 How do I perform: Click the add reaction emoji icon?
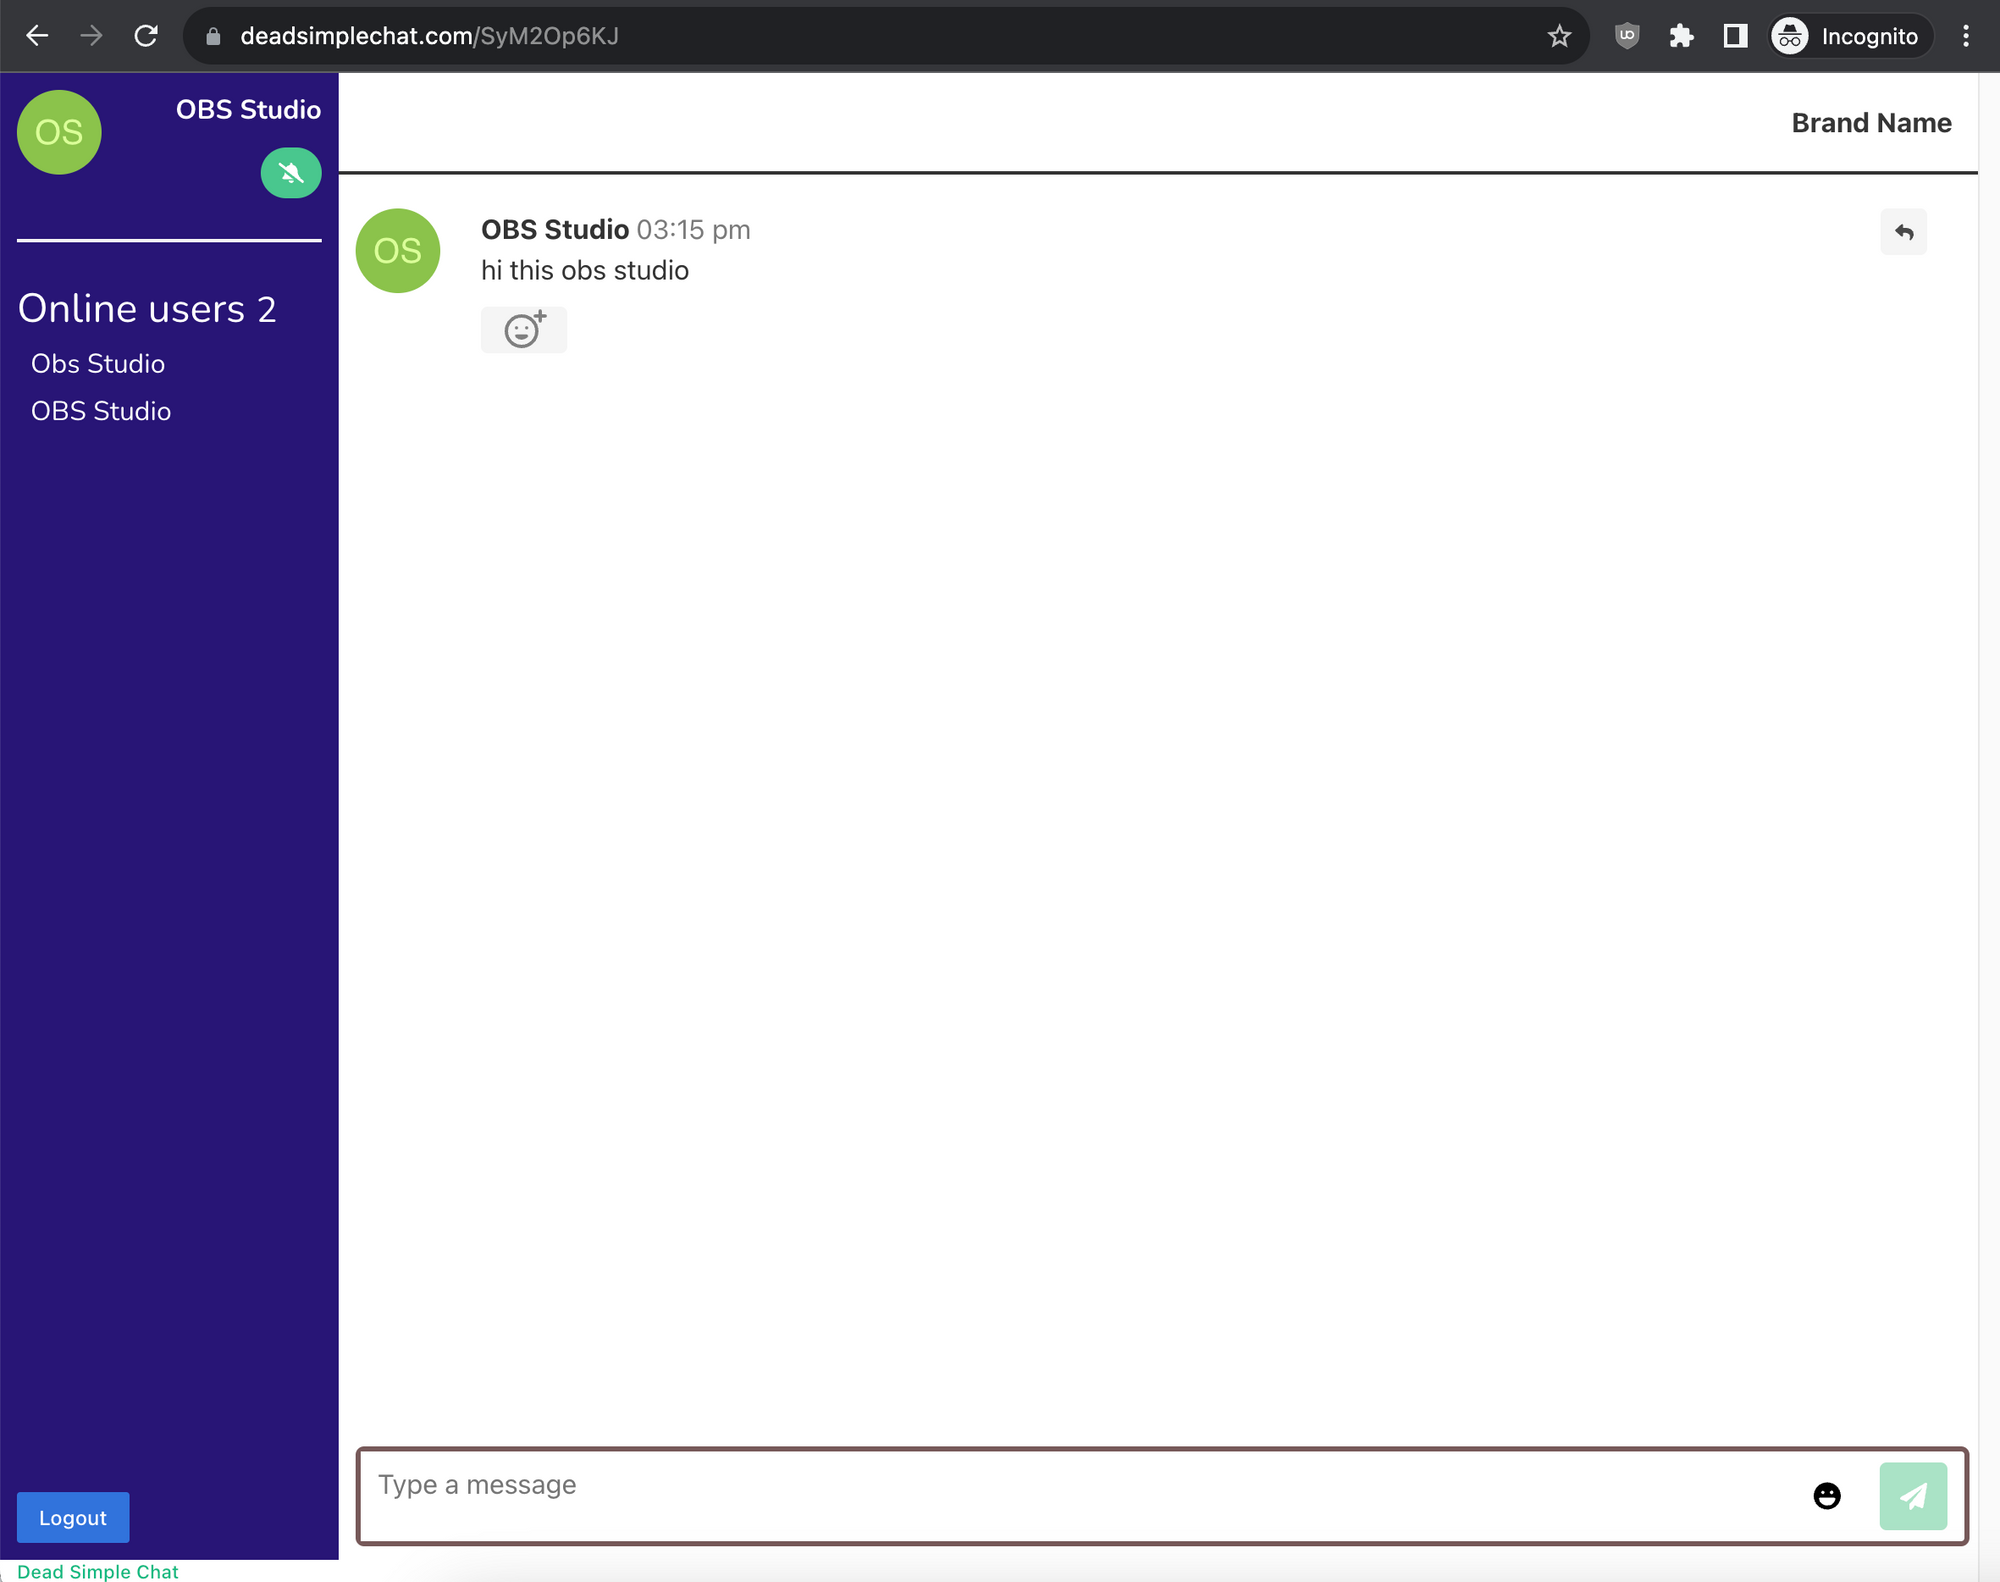pos(524,328)
